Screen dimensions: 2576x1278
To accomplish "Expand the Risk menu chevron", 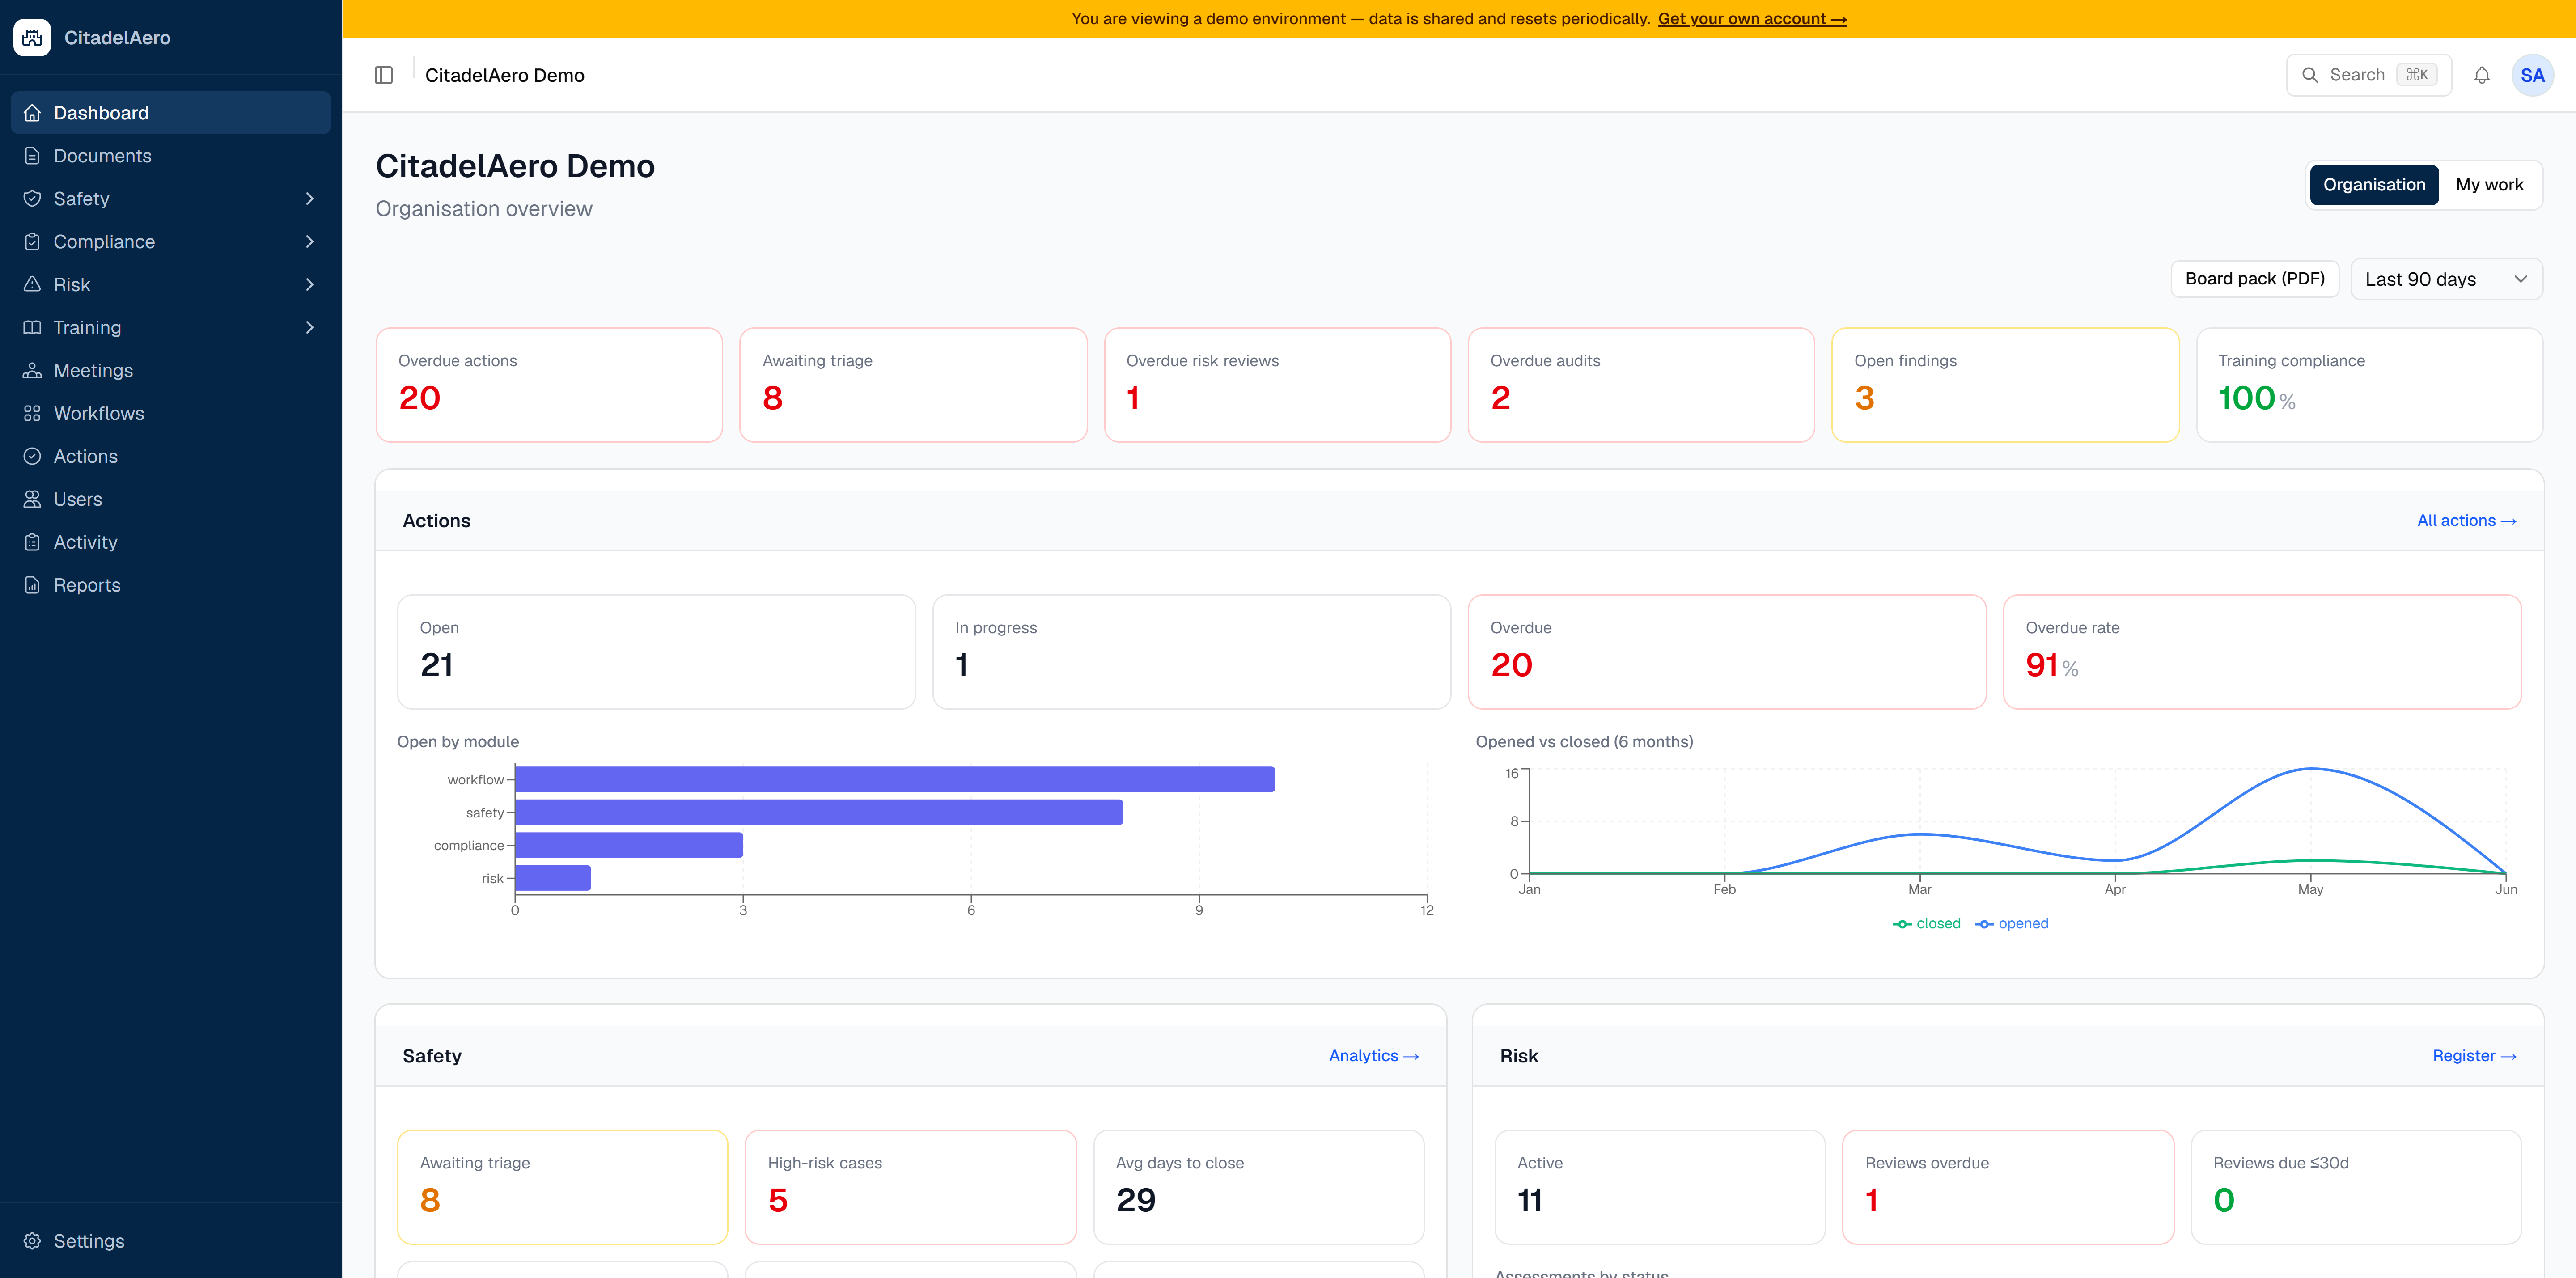I will click(x=310, y=285).
